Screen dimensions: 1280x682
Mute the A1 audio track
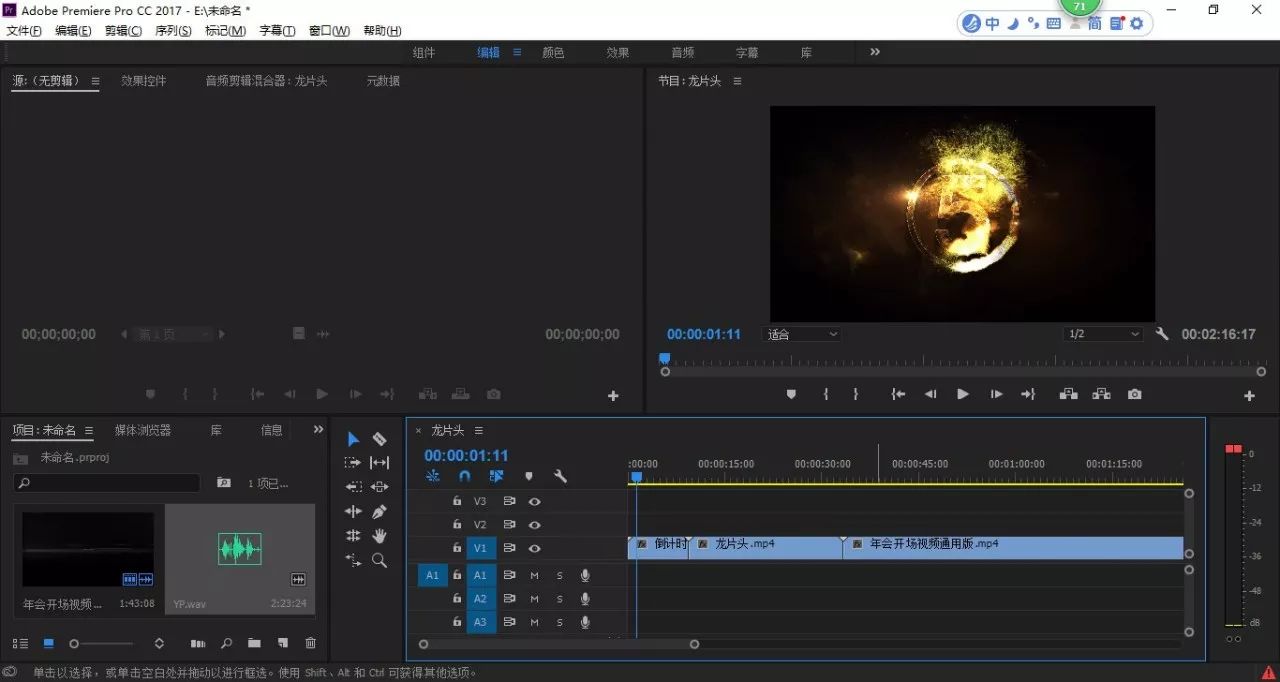point(534,574)
